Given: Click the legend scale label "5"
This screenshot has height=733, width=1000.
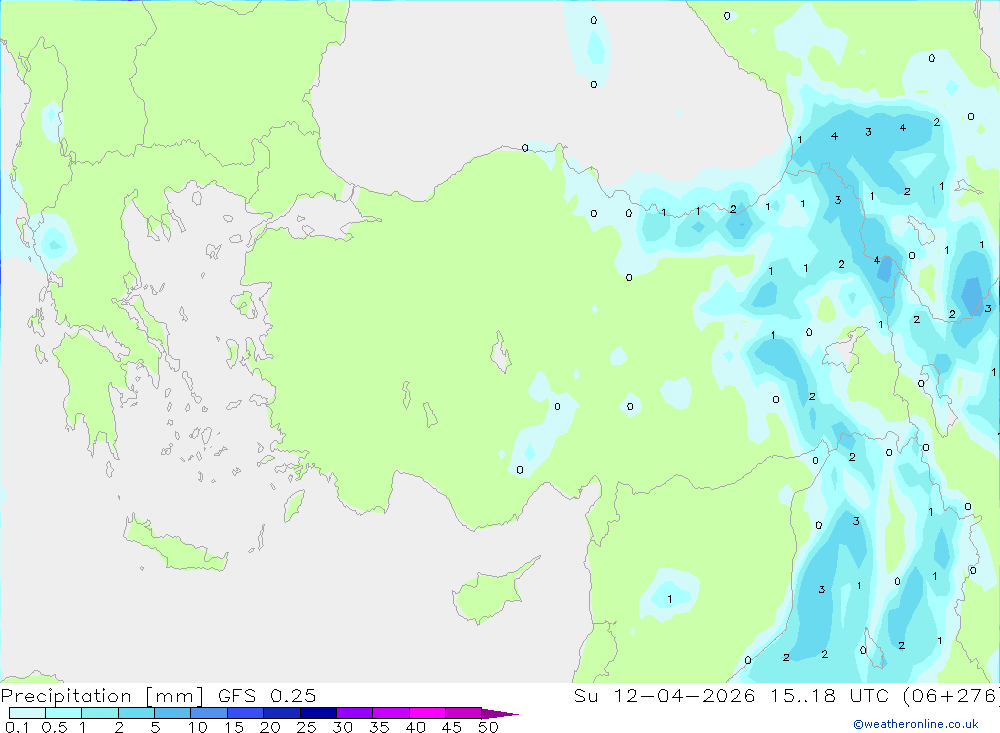Looking at the screenshot, I should pos(155,727).
